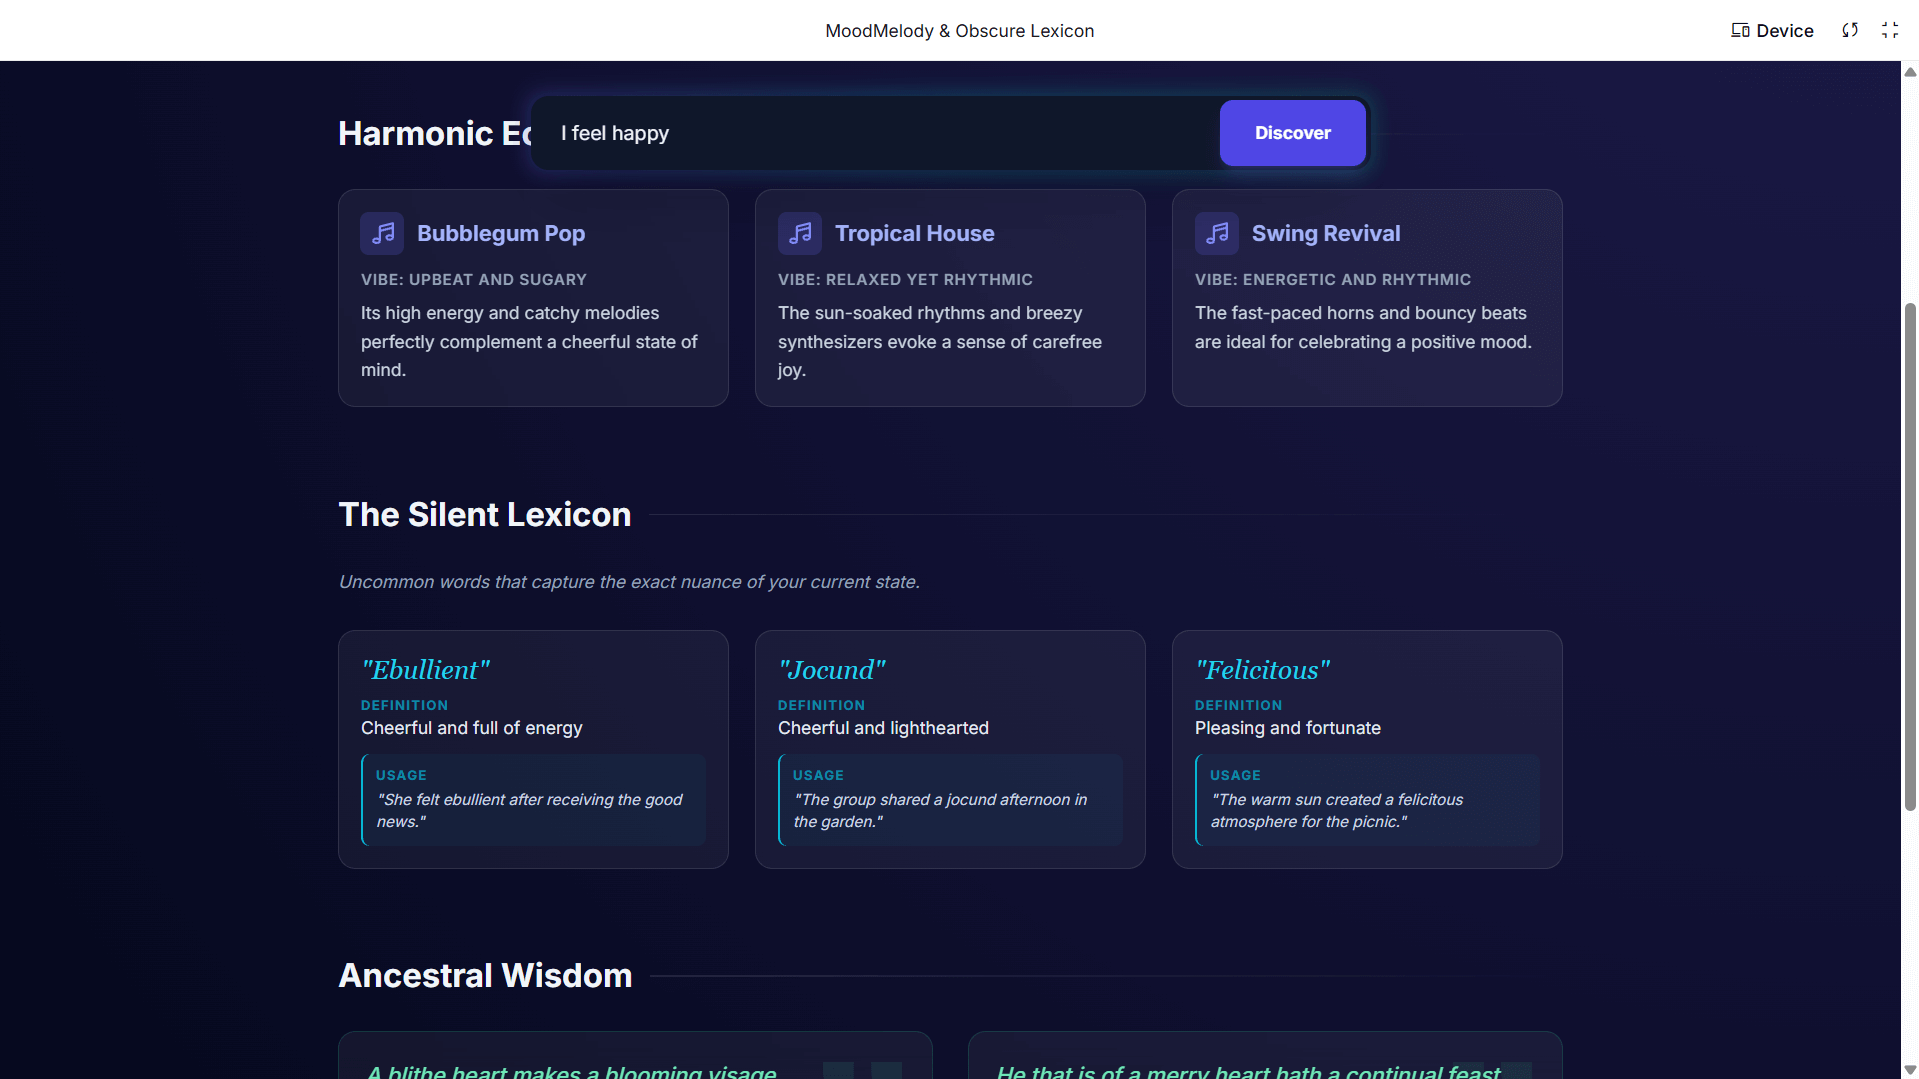This screenshot has height=1079, width=1919.
Task: Select the Ebullient word card title
Action: point(426,670)
